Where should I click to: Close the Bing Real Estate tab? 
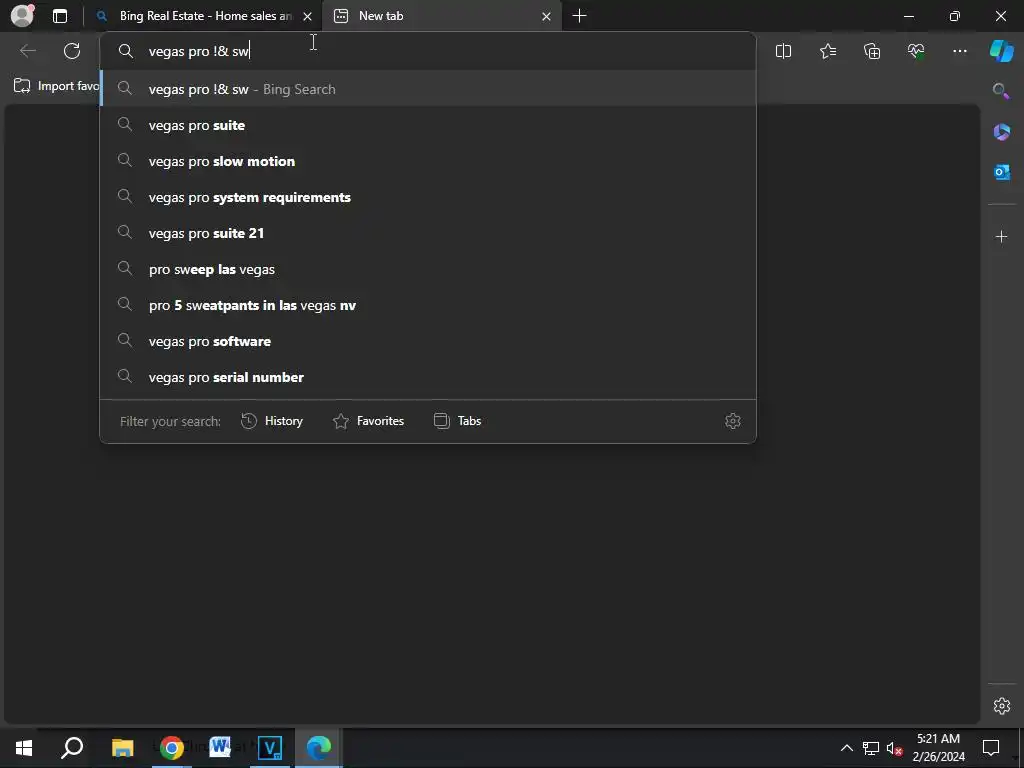coord(308,17)
